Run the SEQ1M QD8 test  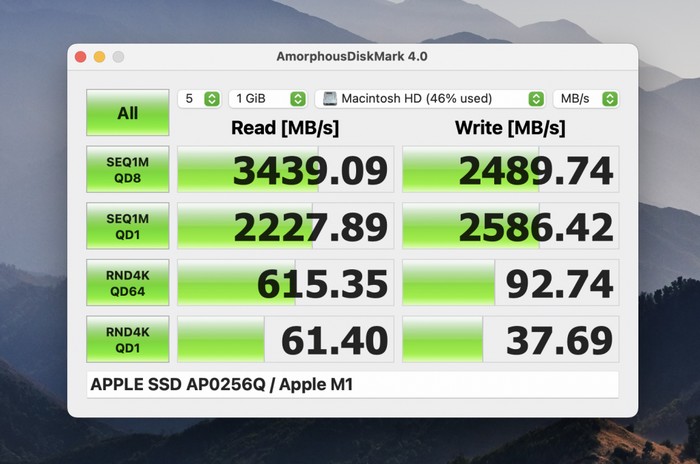pyautogui.click(x=128, y=169)
